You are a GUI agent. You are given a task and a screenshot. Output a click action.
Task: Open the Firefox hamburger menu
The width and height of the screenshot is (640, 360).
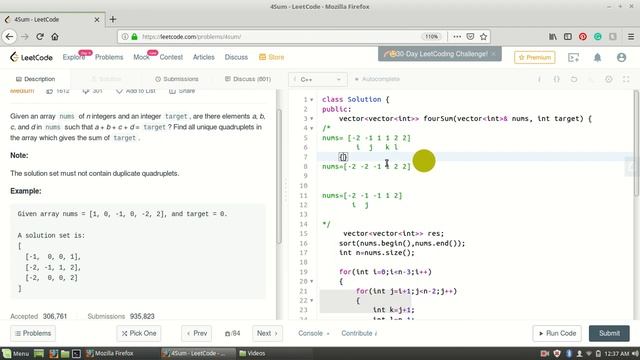coord(631,37)
